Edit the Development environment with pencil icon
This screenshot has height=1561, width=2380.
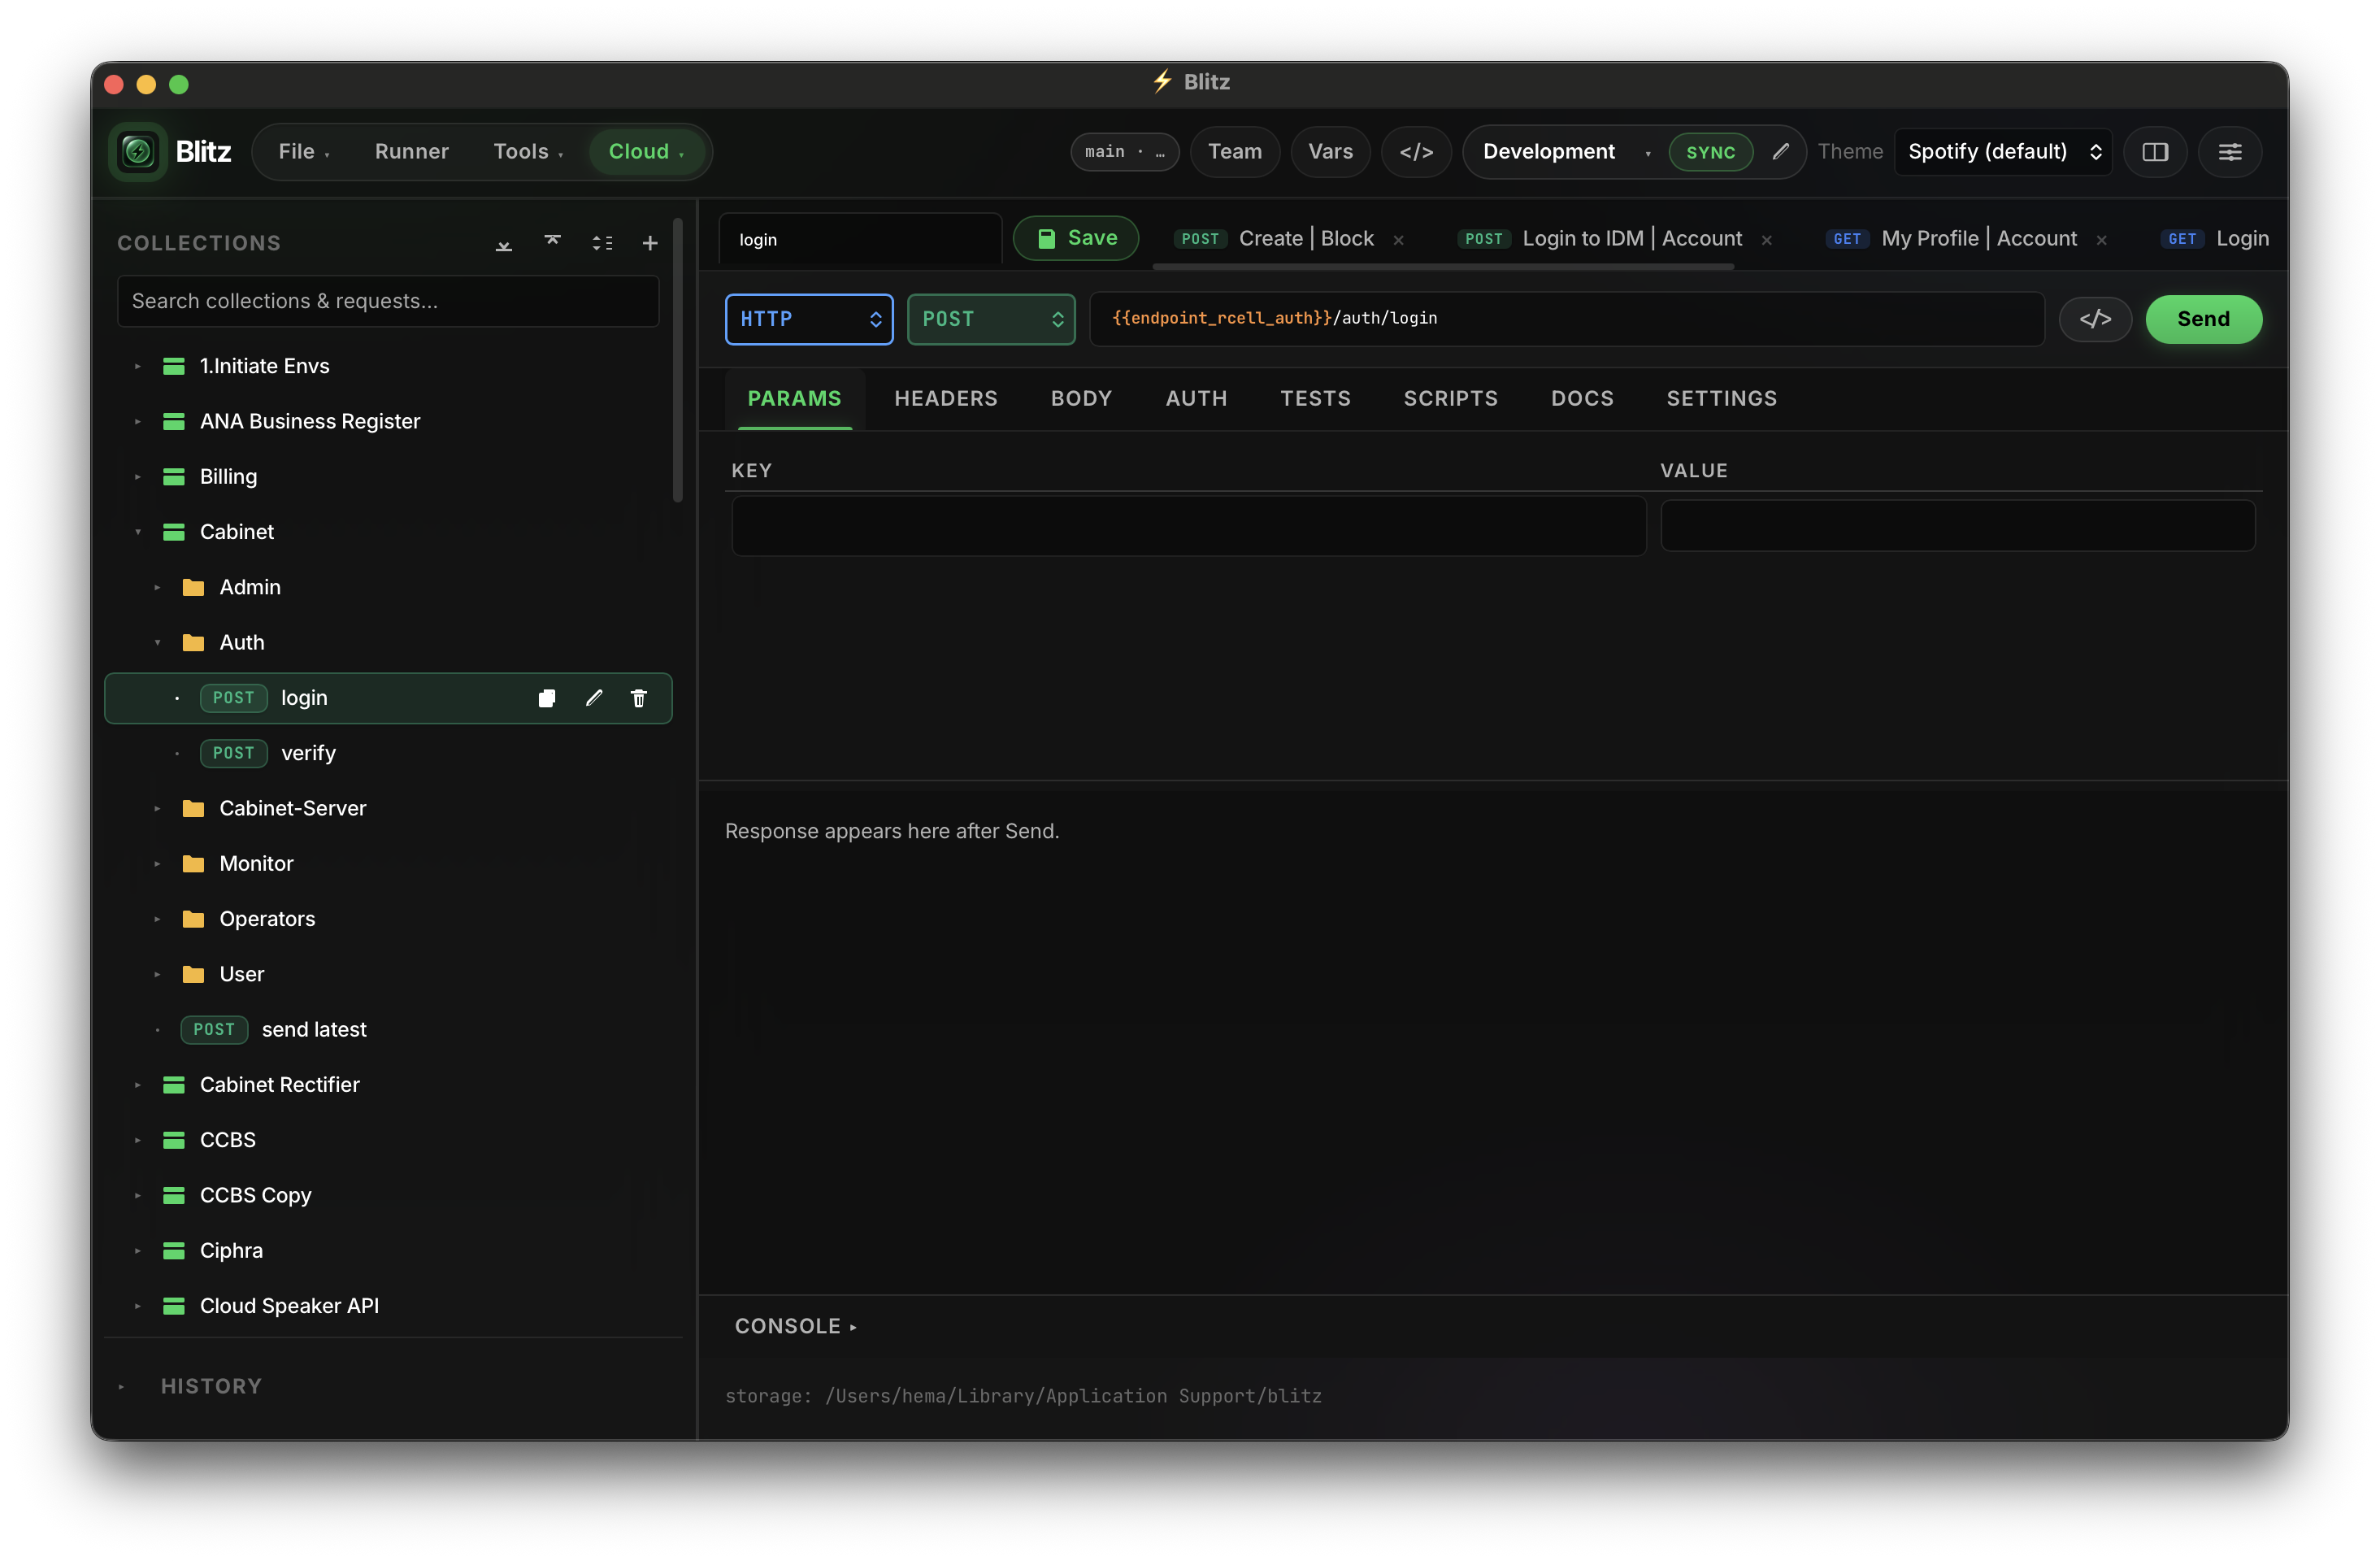tap(1781, 151)
